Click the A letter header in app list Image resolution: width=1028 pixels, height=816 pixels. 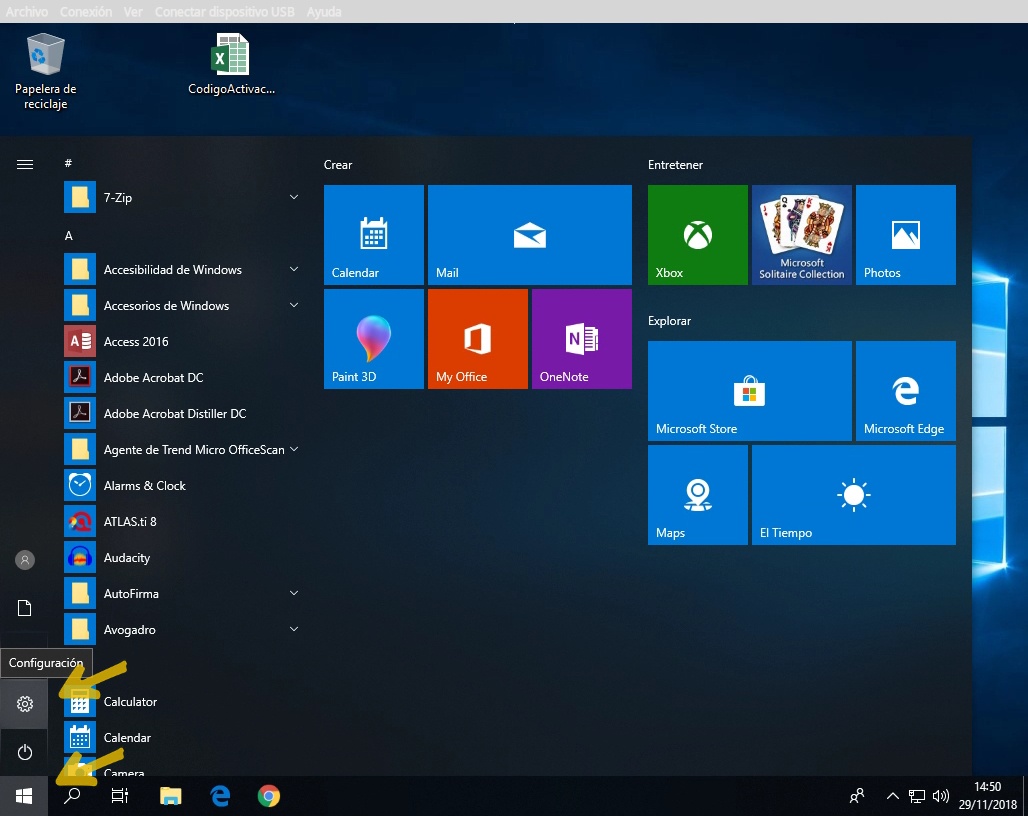click(68, 236)
